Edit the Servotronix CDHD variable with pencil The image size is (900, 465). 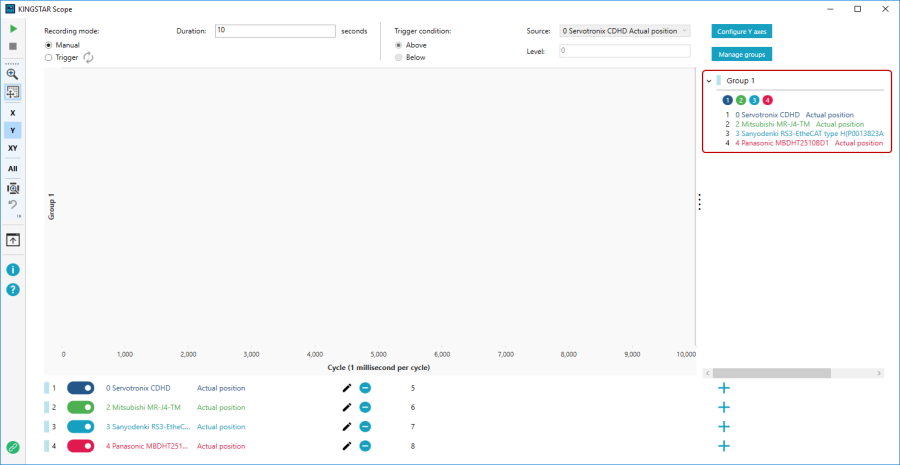346,388
